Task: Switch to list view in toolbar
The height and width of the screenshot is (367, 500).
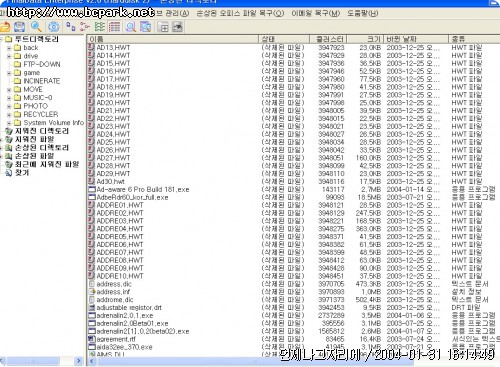Action: coord(100,27)
